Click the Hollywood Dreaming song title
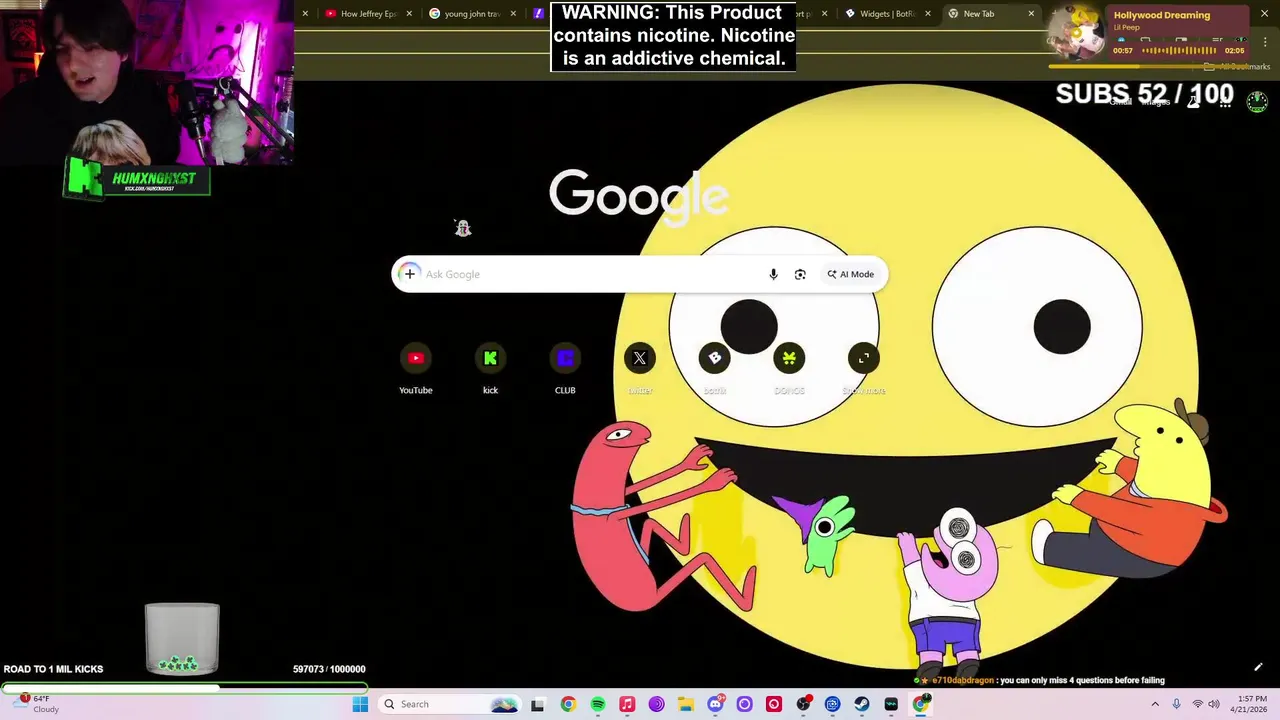This screenshot has width=1280, height=720. pos(1161,15)
